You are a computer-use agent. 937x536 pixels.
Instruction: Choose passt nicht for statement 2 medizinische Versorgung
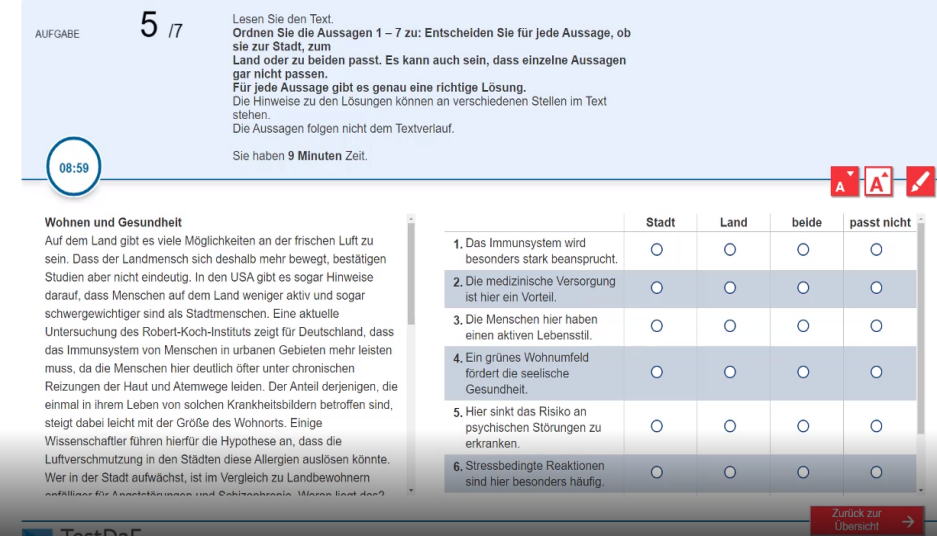pyautogui.click(x=876, y=288)
